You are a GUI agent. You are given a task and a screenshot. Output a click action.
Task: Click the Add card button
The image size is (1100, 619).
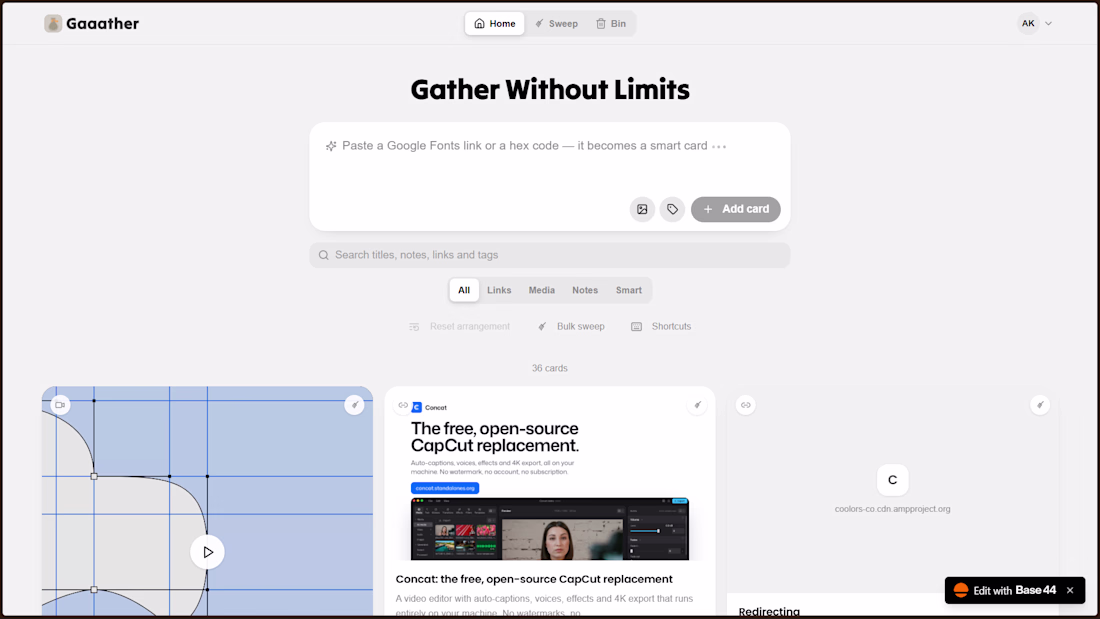click(x=735, y=209)
